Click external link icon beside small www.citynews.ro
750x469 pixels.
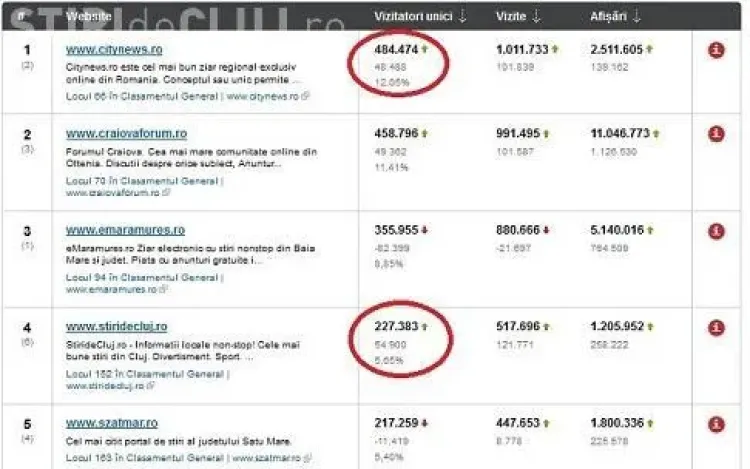(306, 97)
